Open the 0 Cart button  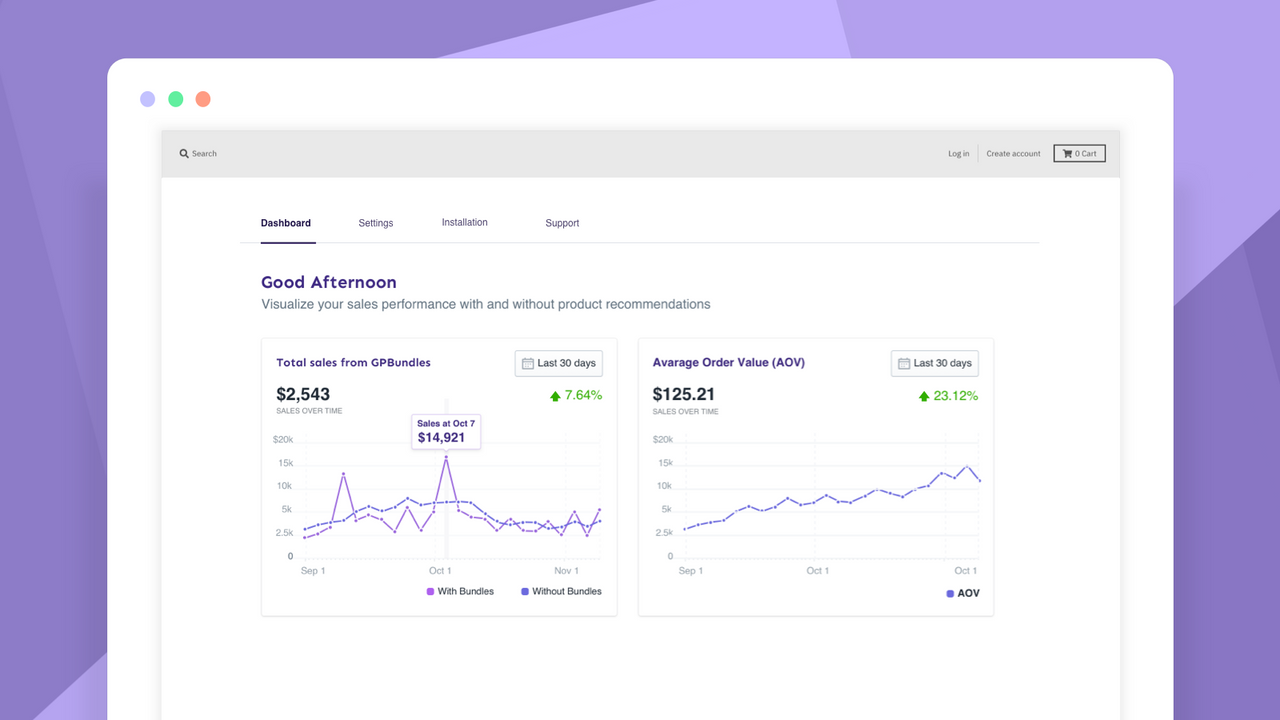(1079, 154)
